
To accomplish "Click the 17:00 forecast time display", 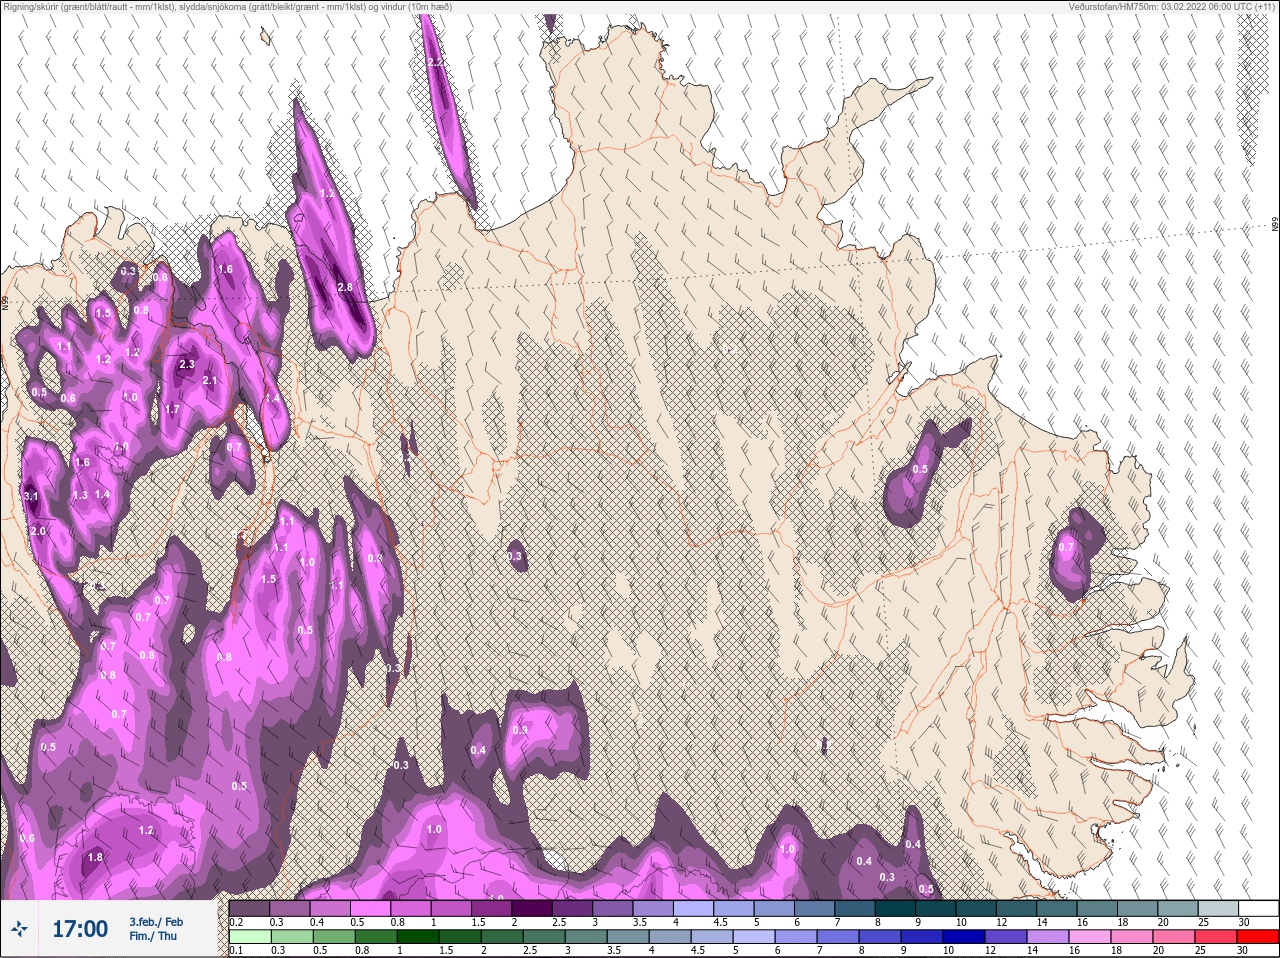I will coord(80,929).
